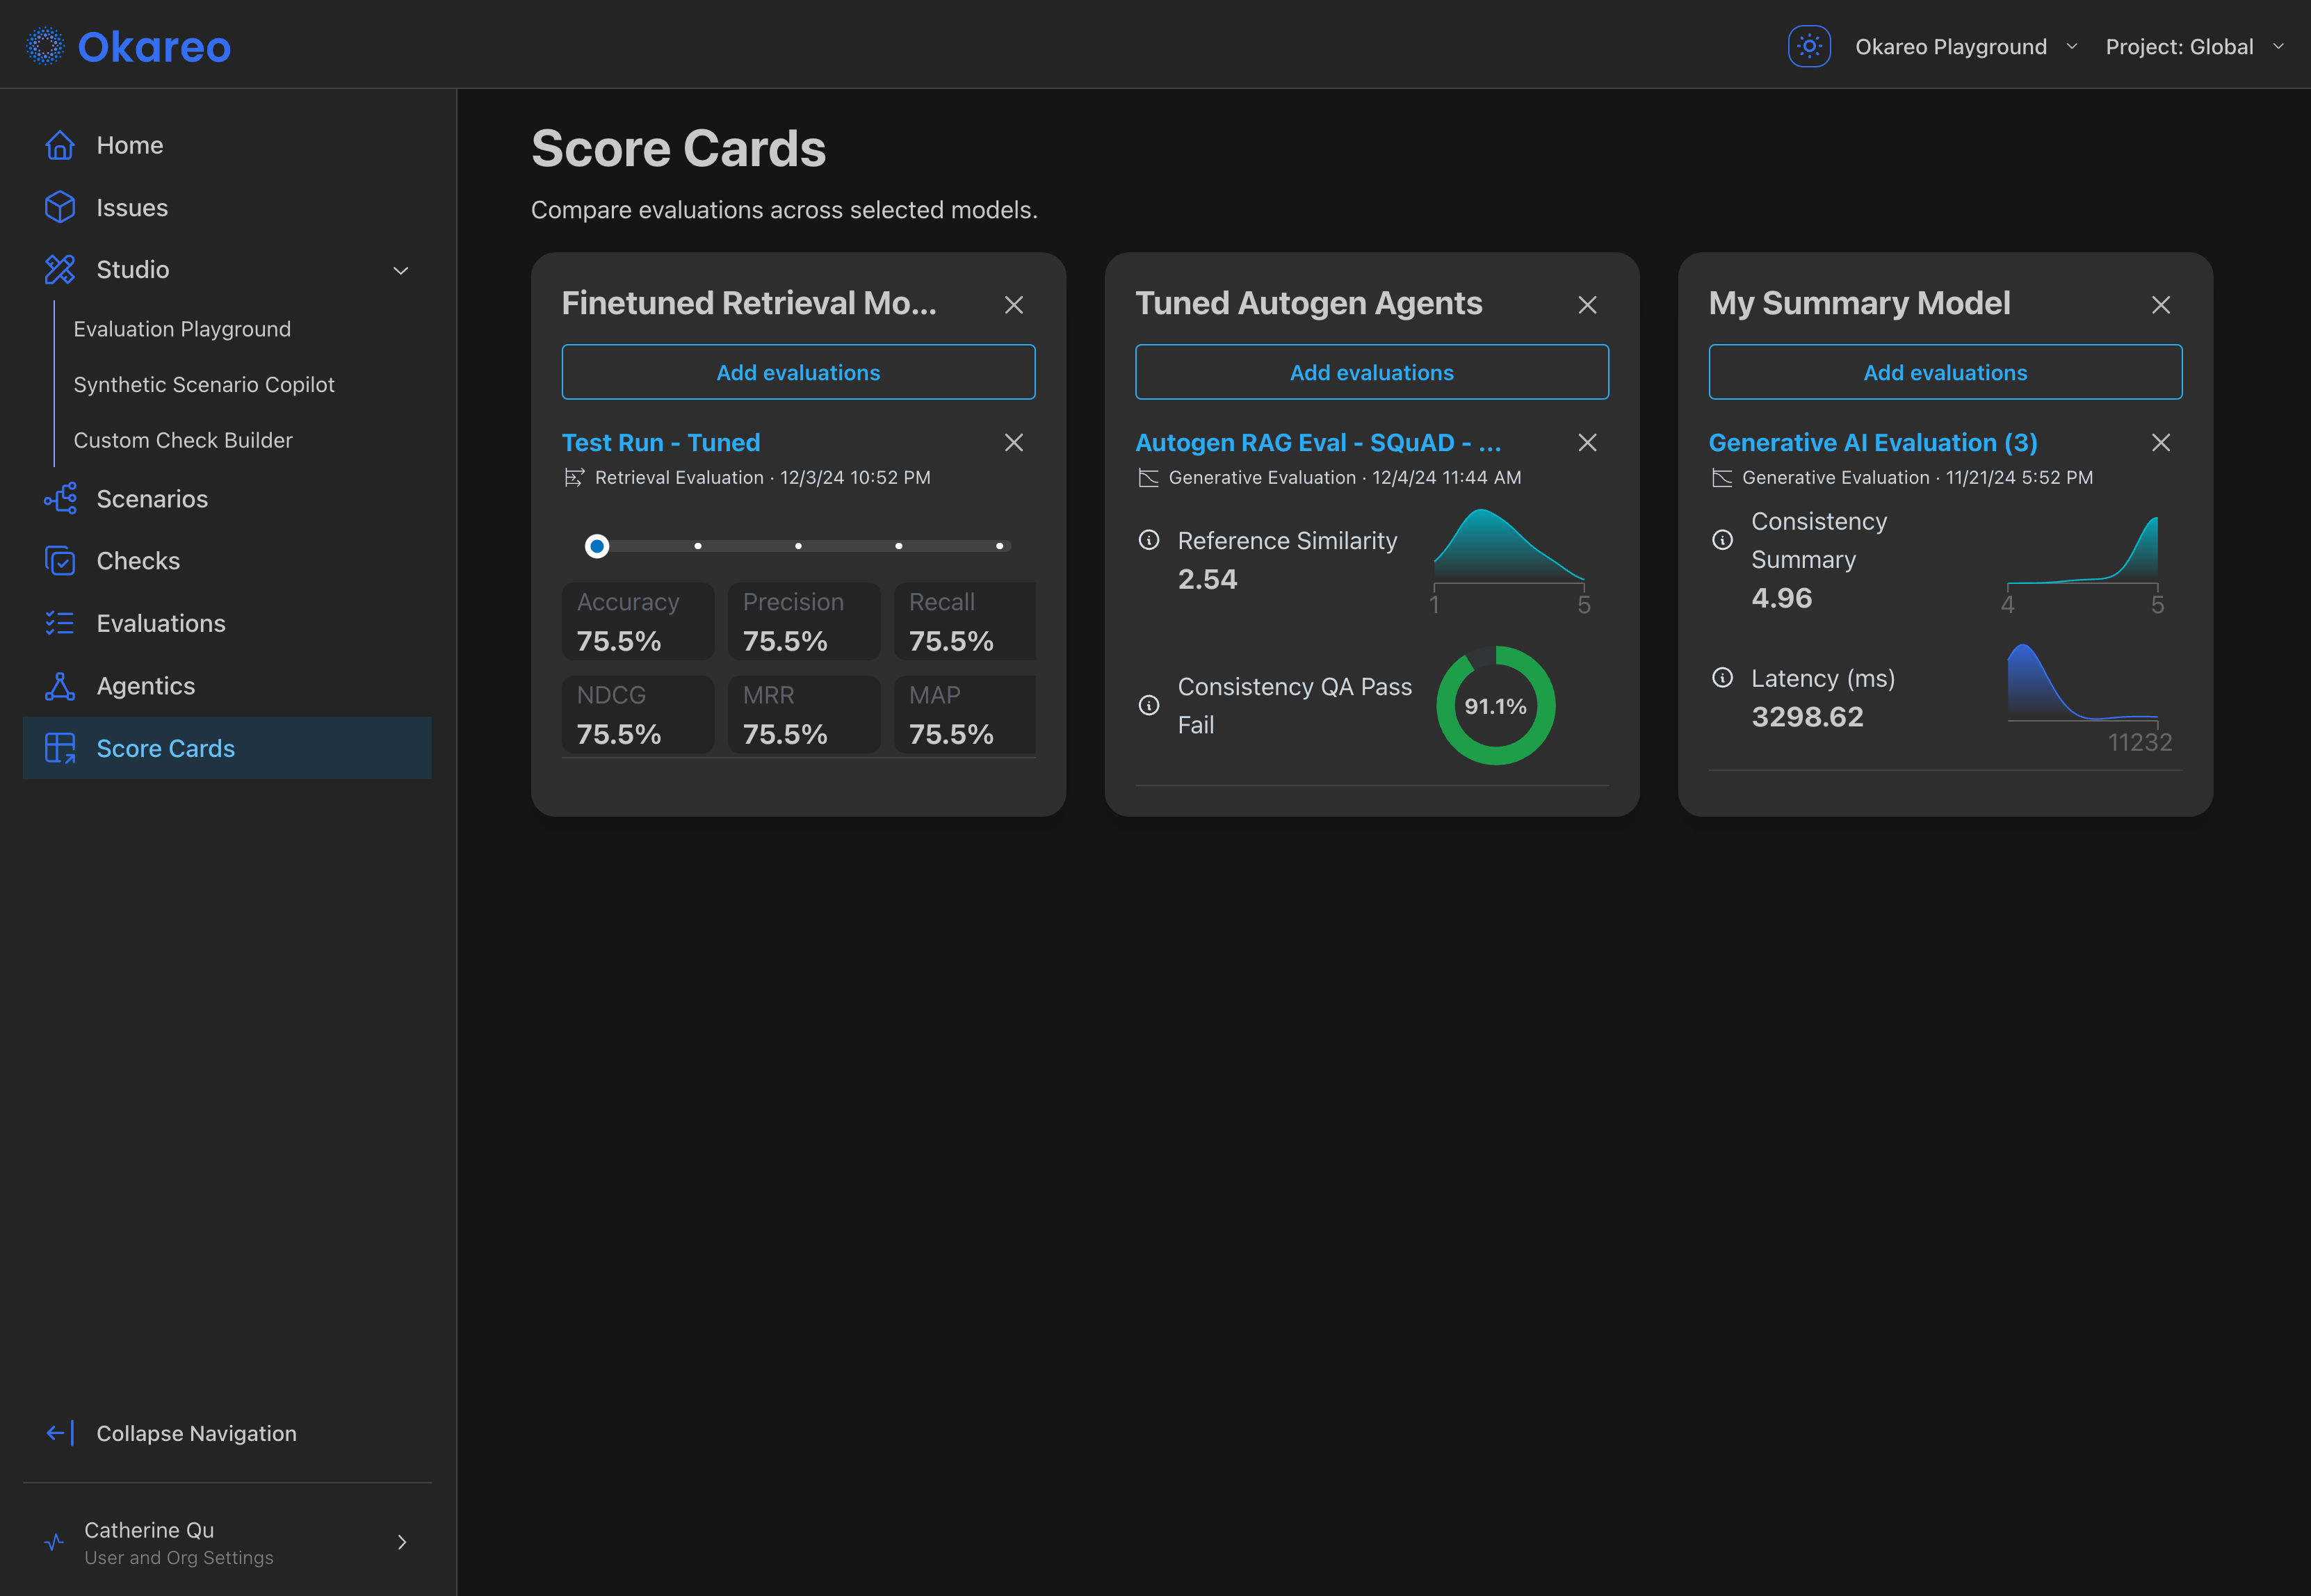Remove the My Summary Model card
The height and width of the screenshot is (1596, 2311).
click(x=2160, y=305)
